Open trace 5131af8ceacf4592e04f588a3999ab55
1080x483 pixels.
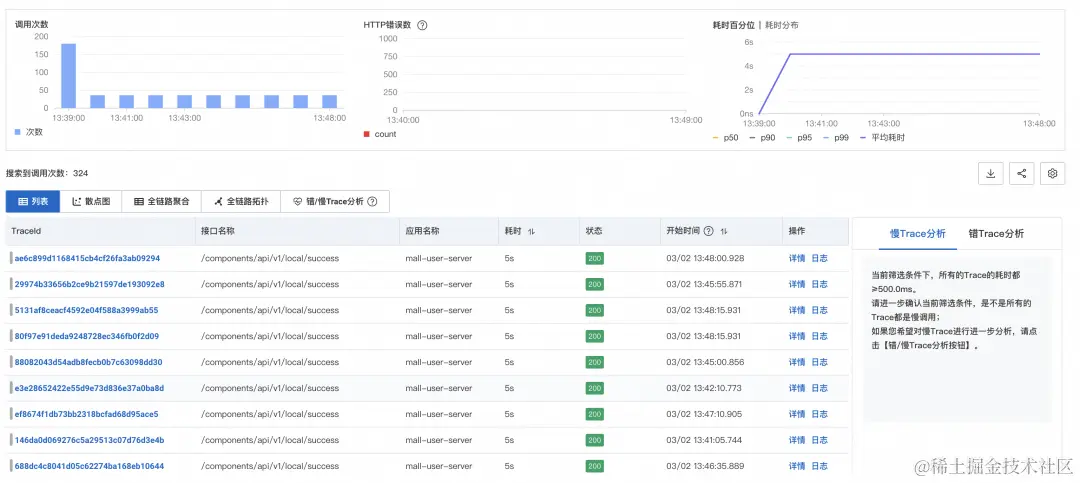[x=86, y=310]
